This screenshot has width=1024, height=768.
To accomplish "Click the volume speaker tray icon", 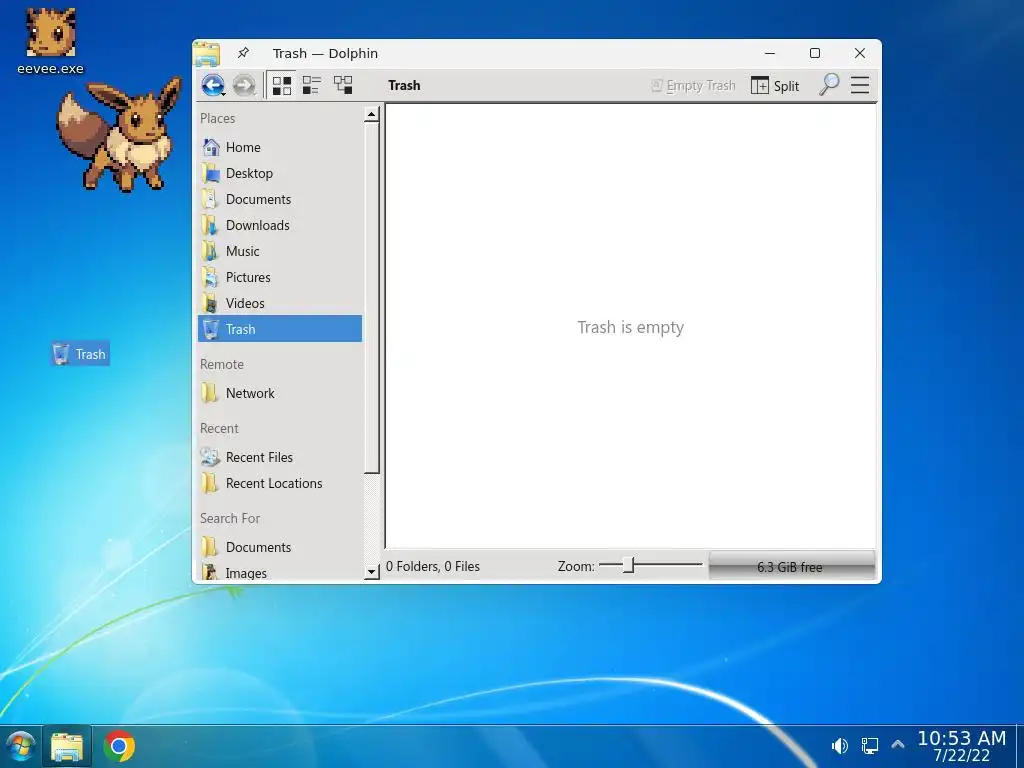I will pos(839,746).
